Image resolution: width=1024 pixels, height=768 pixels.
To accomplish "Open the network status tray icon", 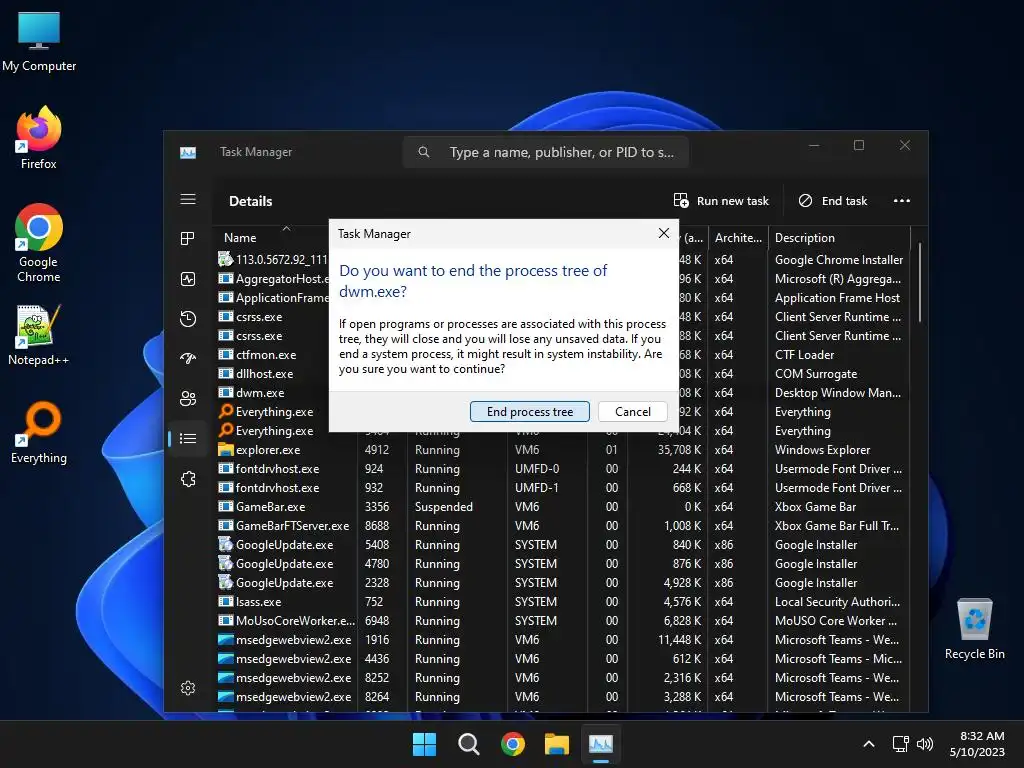I will pos(901,744).
